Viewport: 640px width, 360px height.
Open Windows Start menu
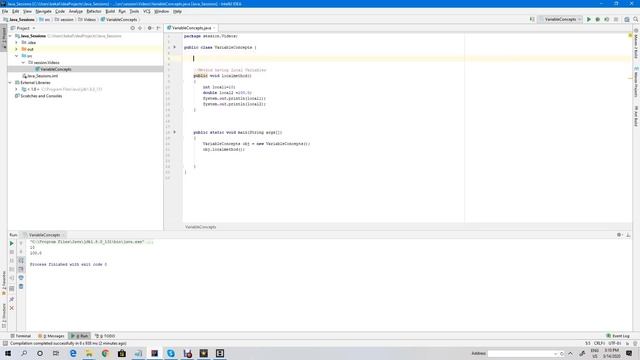pyautogui.click(x=8, y=353)
